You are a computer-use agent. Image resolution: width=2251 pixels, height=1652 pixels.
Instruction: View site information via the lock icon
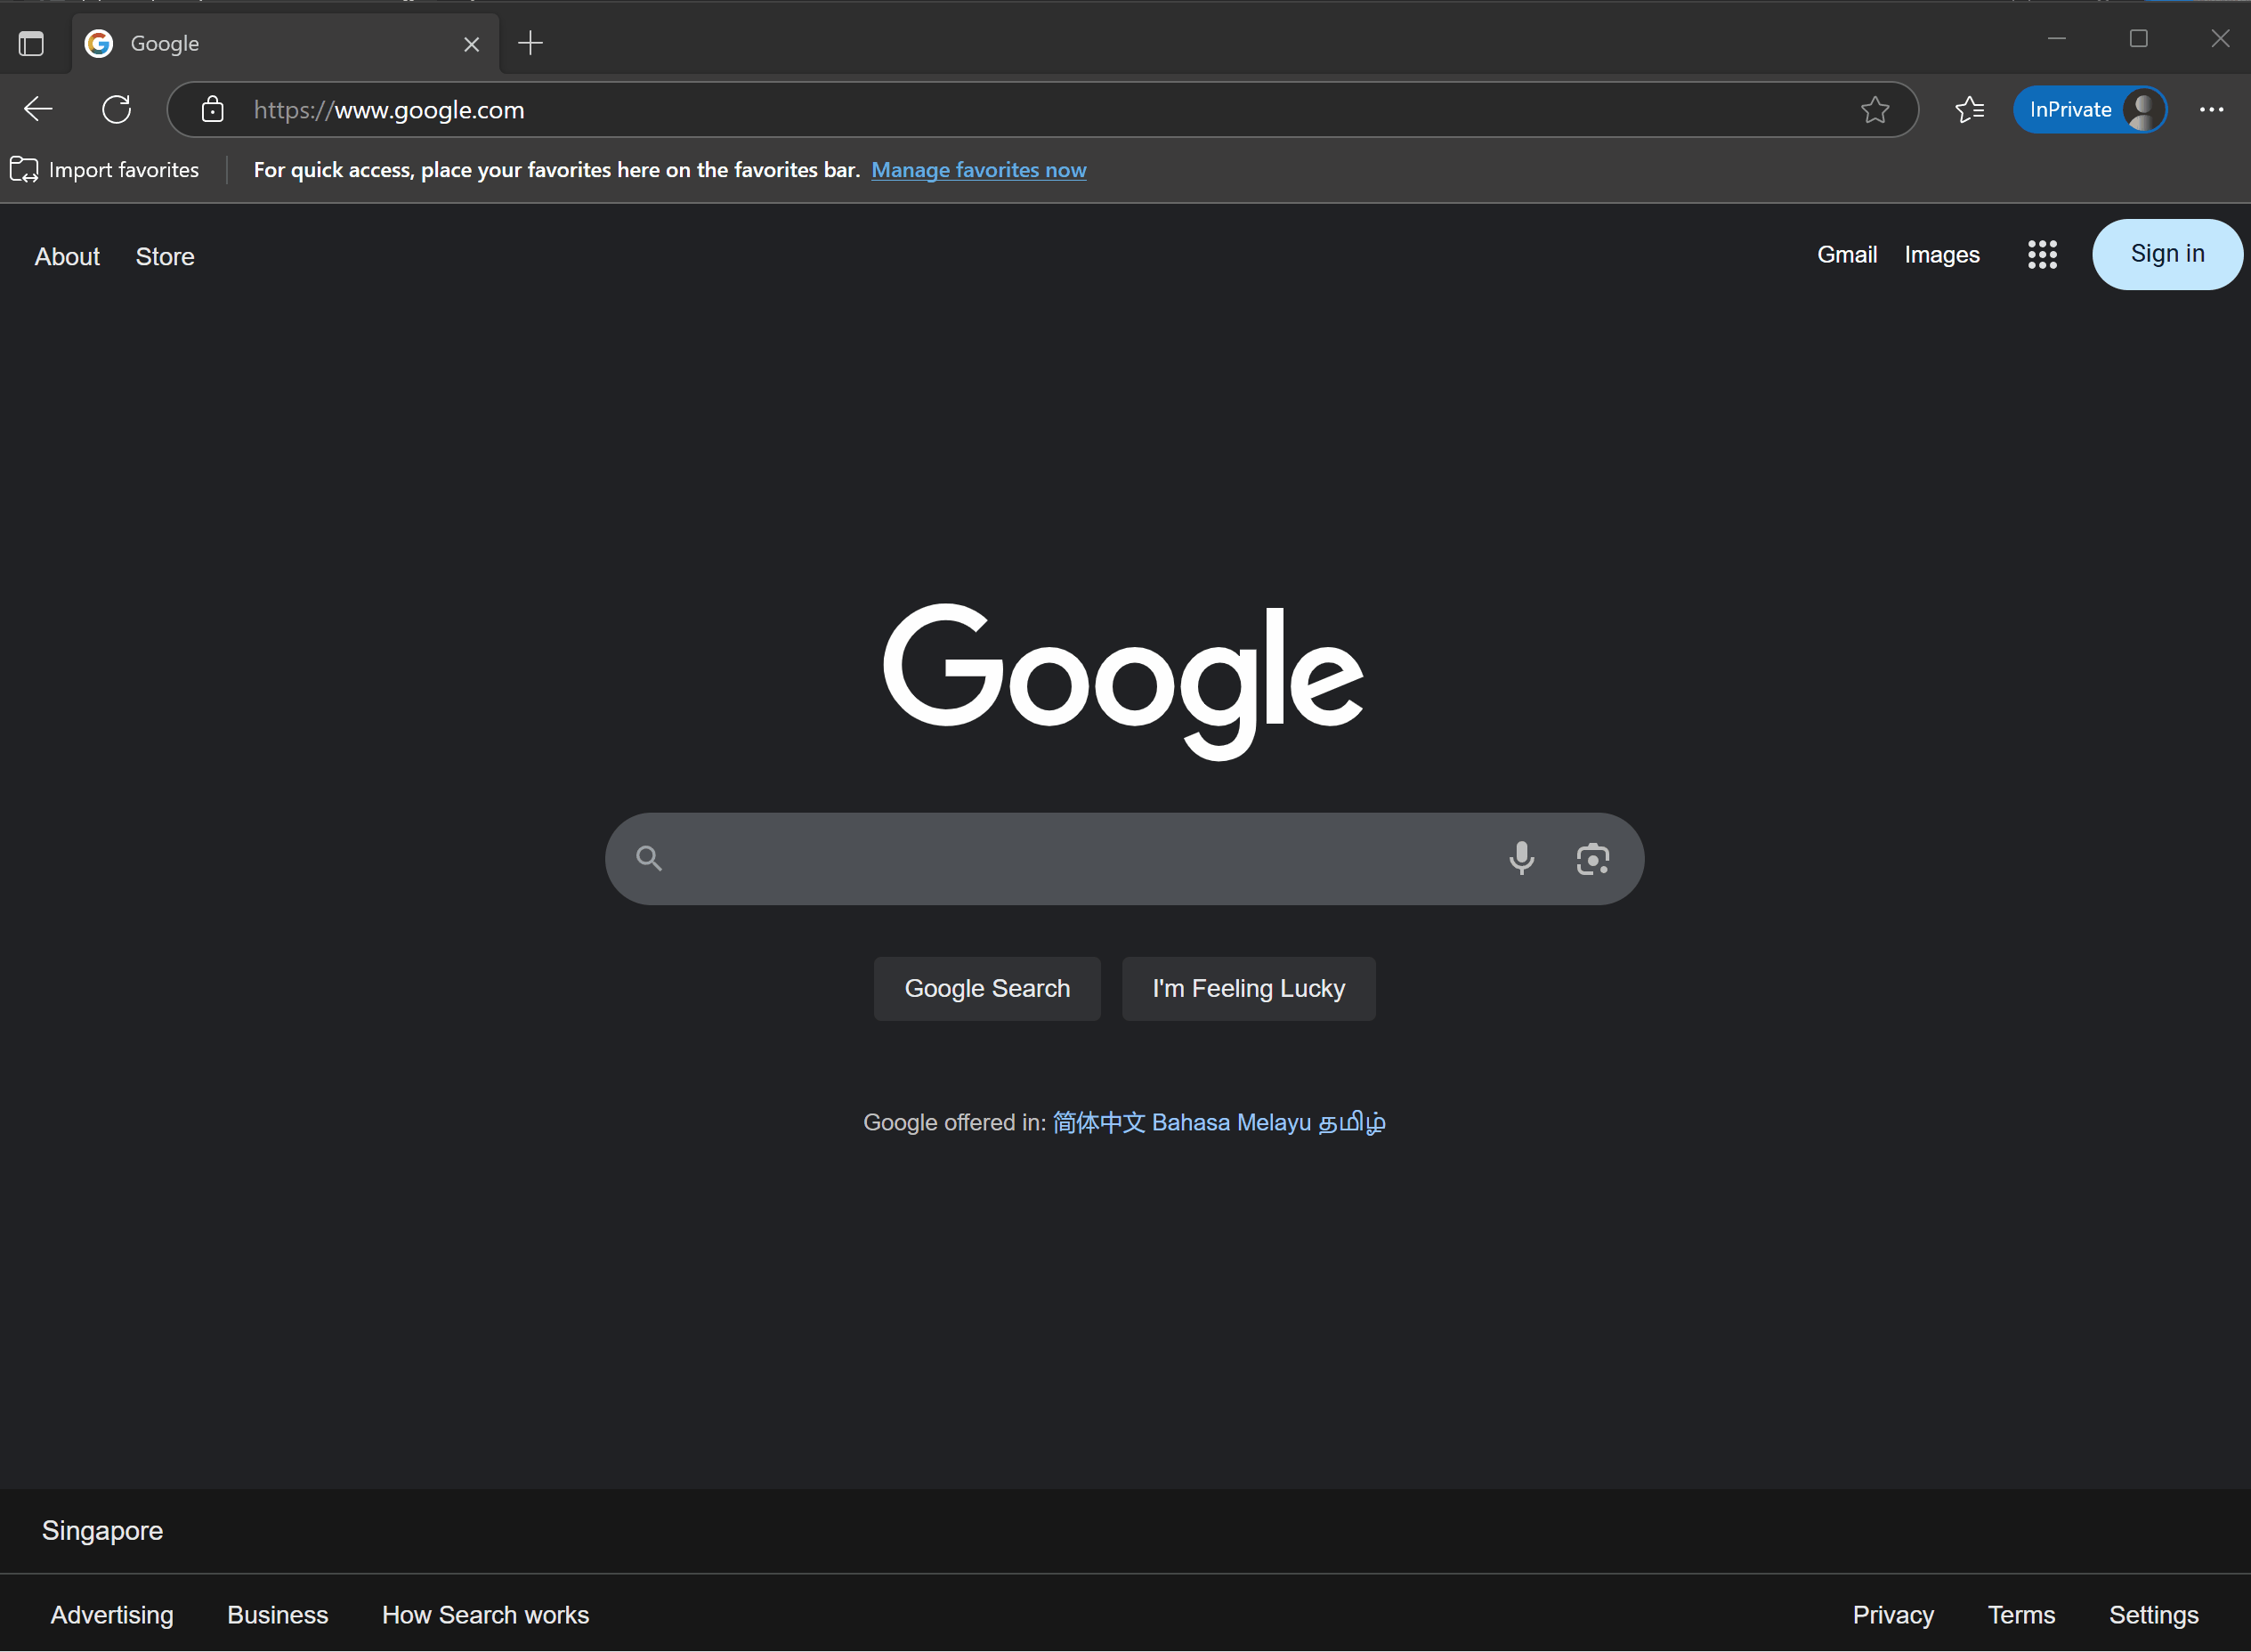212,109
